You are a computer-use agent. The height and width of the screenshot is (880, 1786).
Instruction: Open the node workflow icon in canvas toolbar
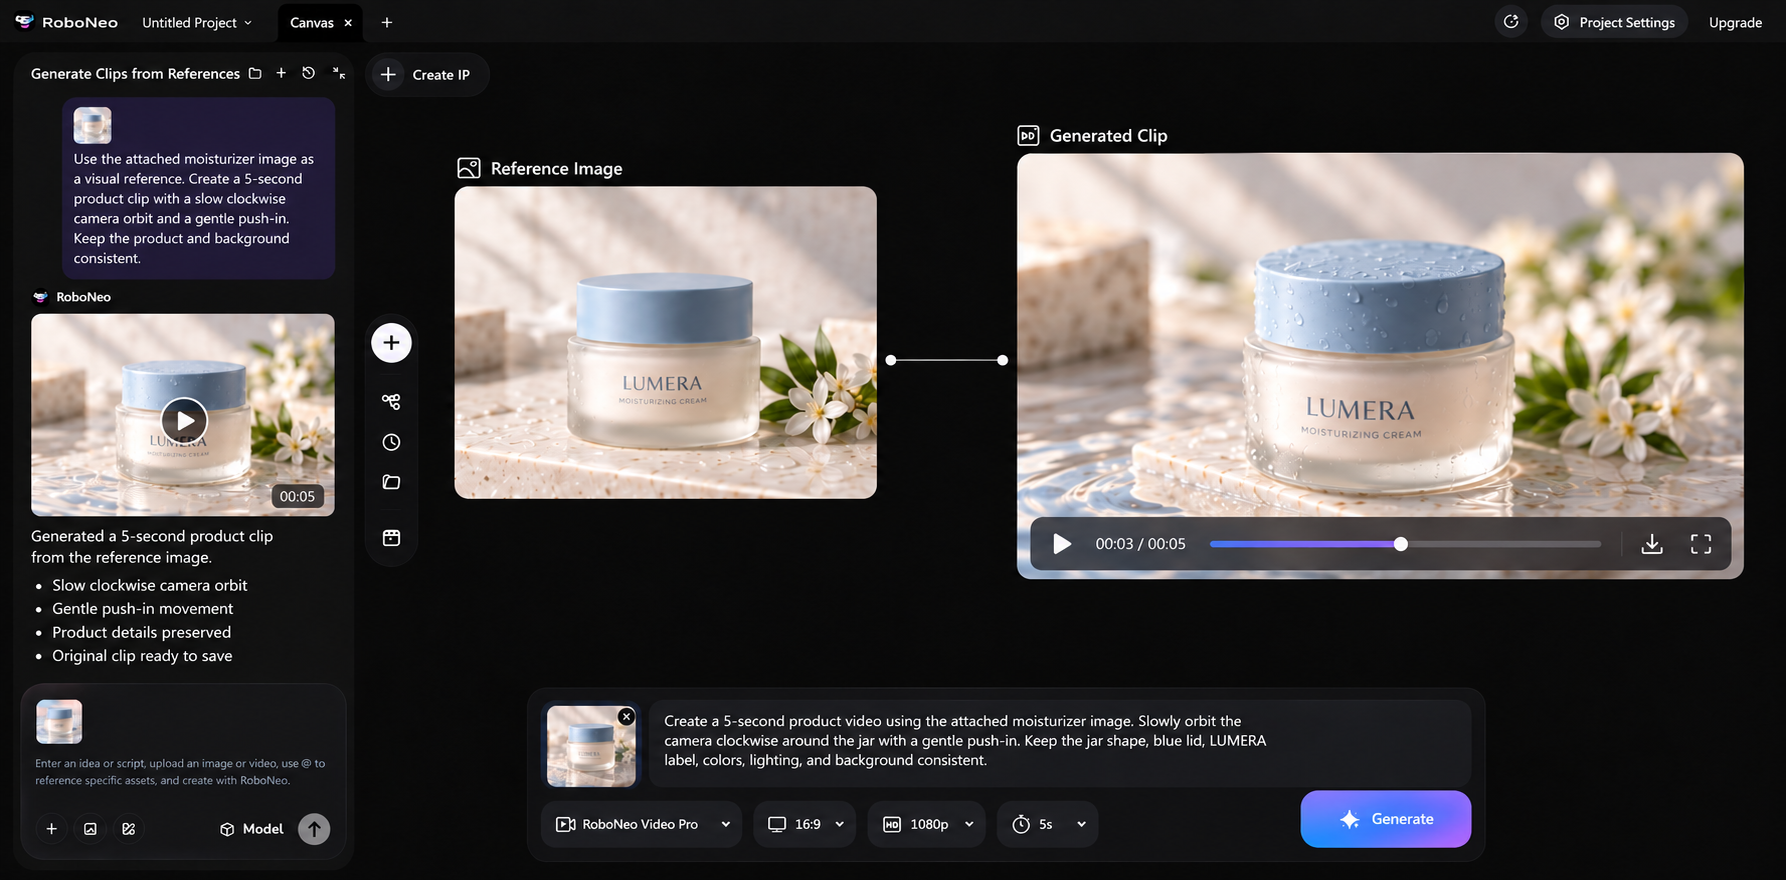point(391,401)
